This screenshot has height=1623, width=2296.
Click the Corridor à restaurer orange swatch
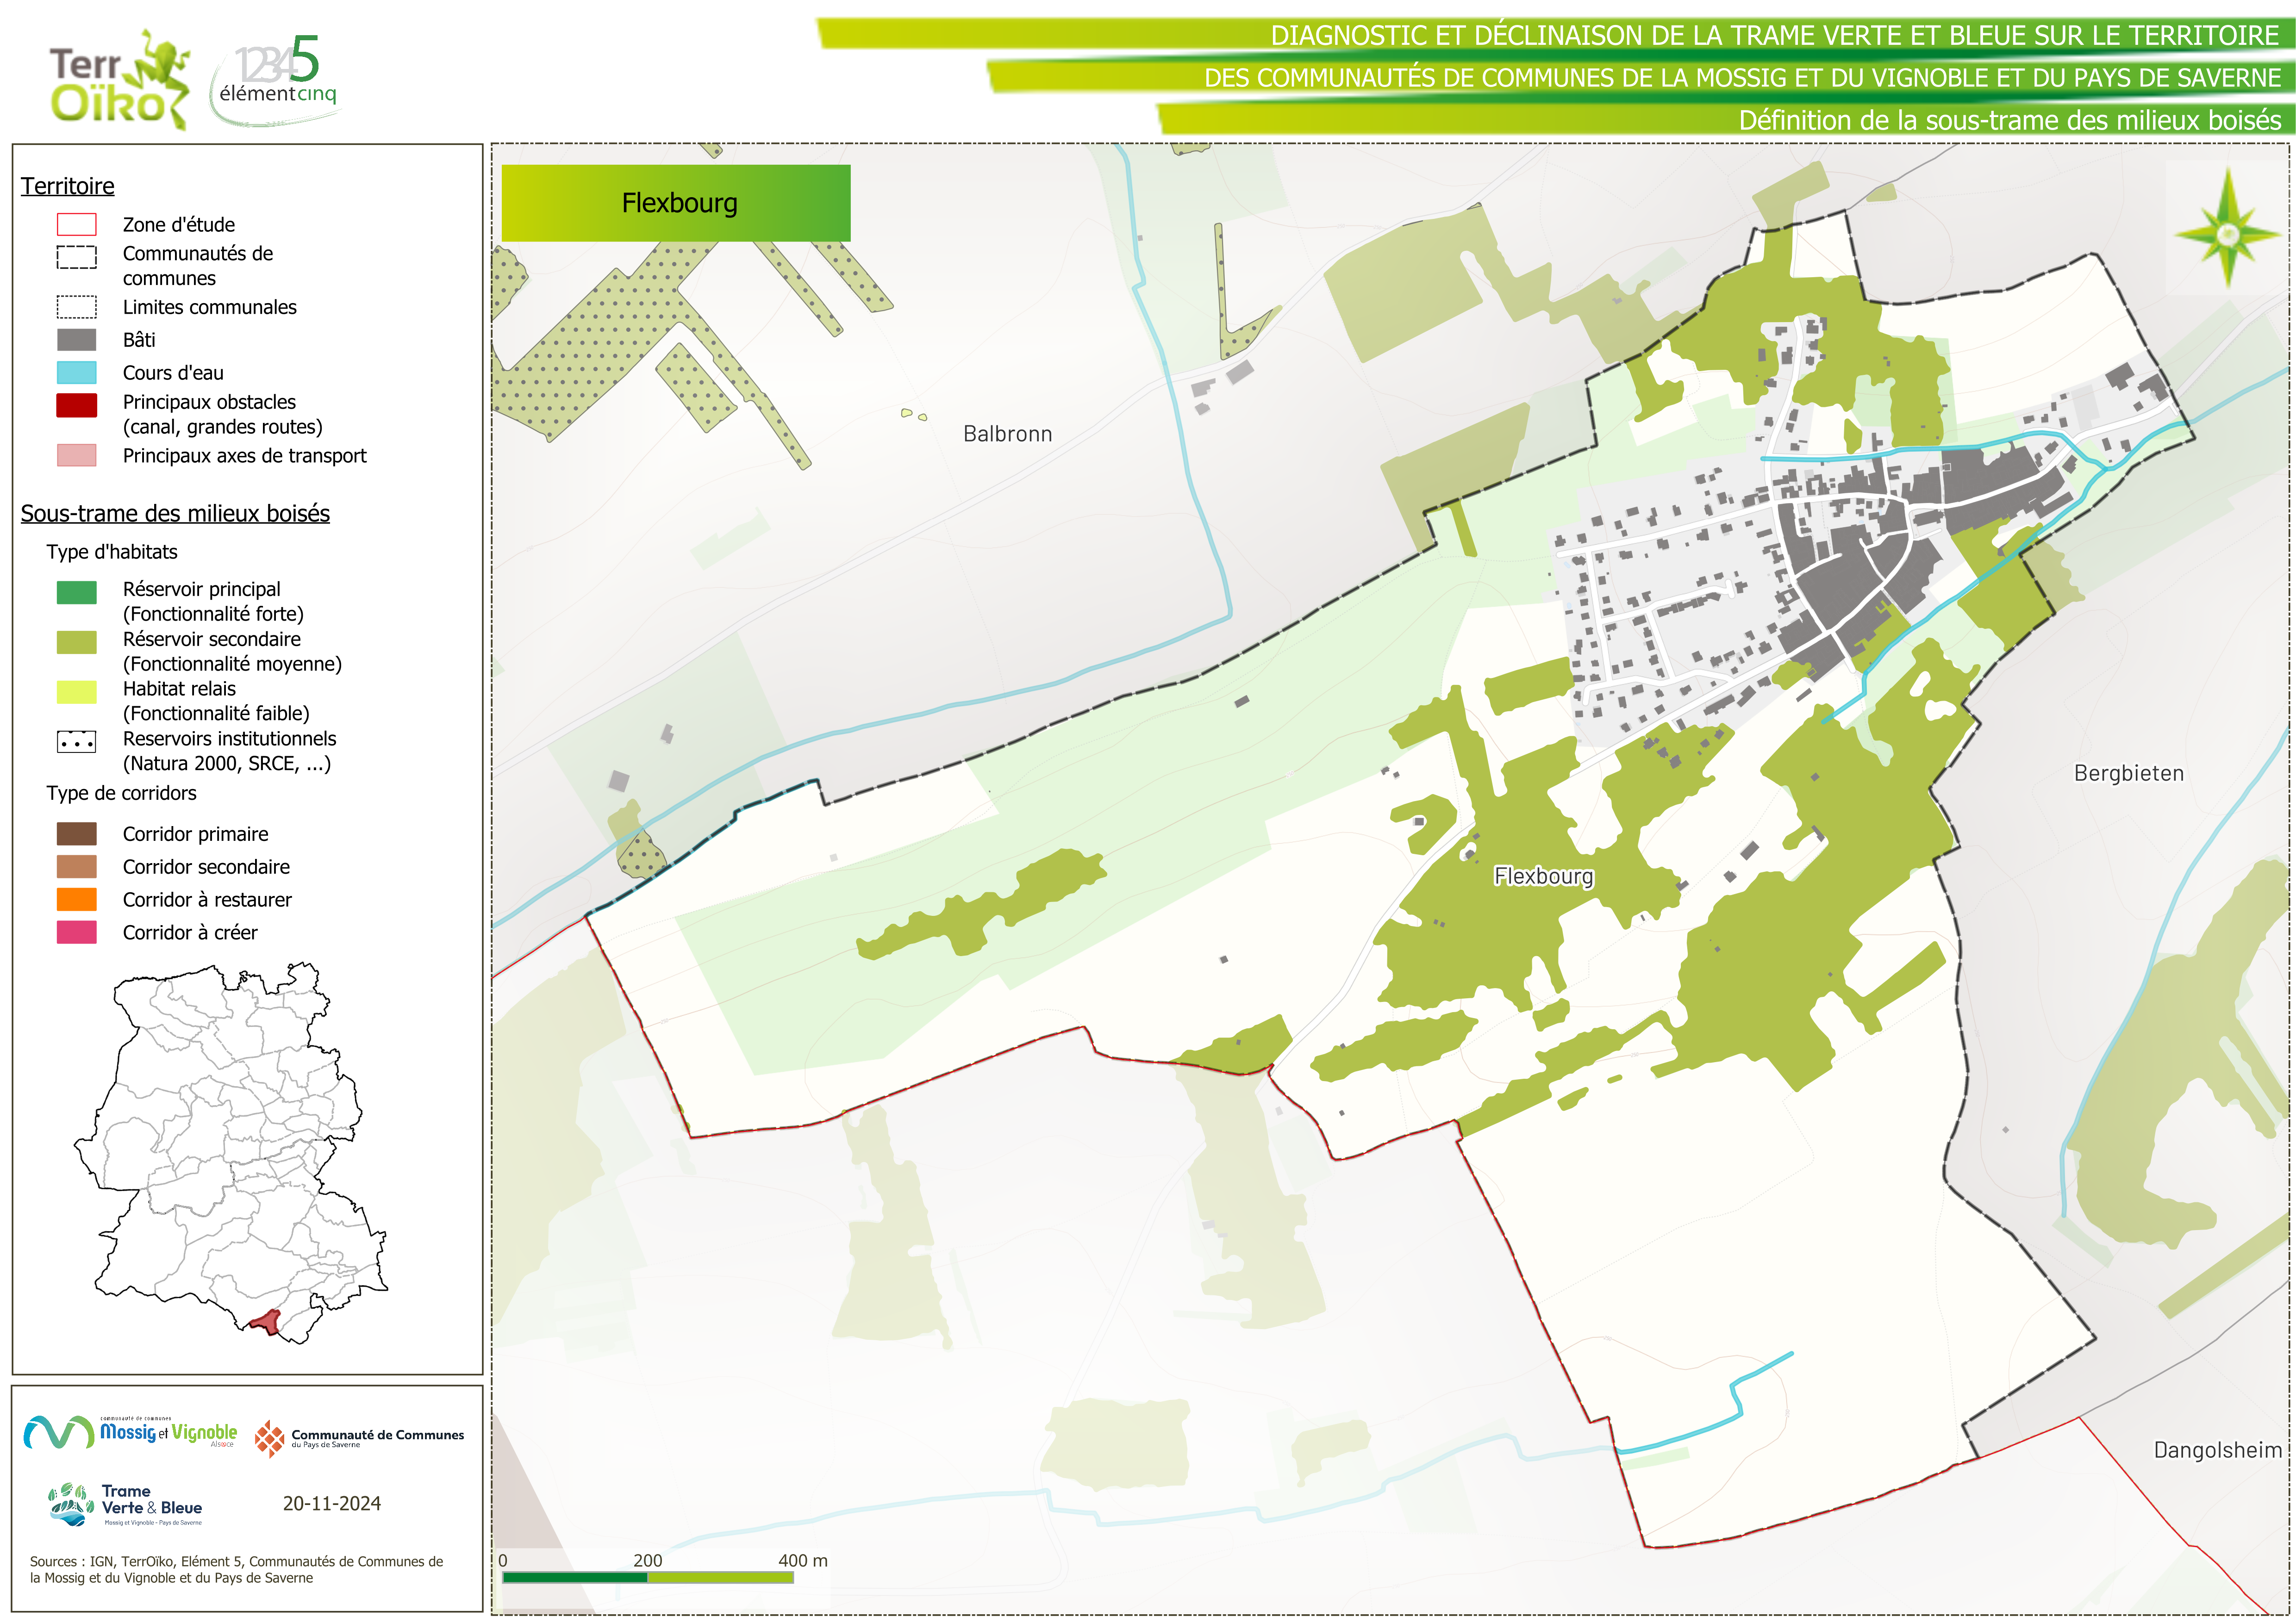coord(77,899)
